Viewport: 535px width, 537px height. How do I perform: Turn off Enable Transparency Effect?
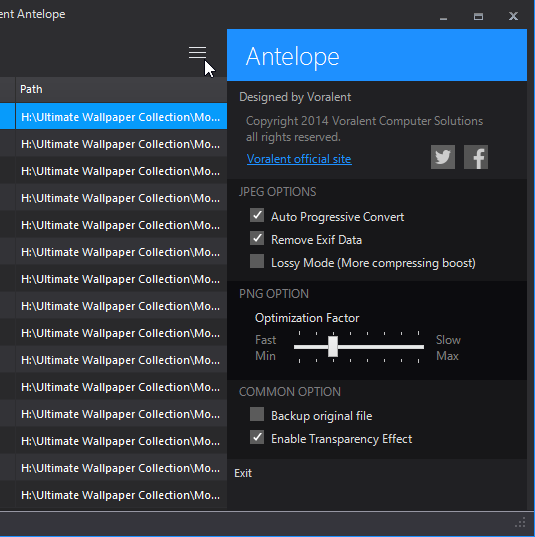(x=257, y=437)
